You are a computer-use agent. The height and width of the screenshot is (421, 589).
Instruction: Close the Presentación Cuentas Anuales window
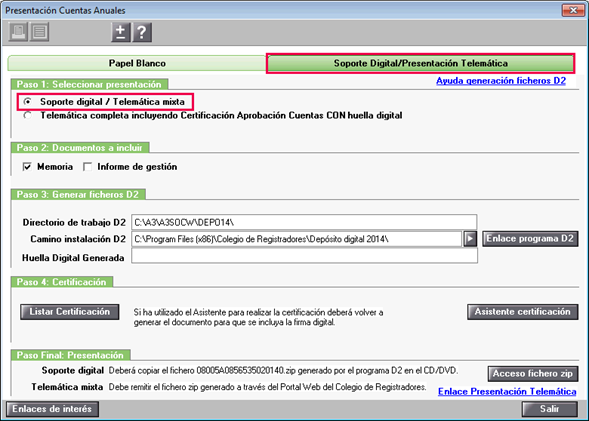click(573, 10)
